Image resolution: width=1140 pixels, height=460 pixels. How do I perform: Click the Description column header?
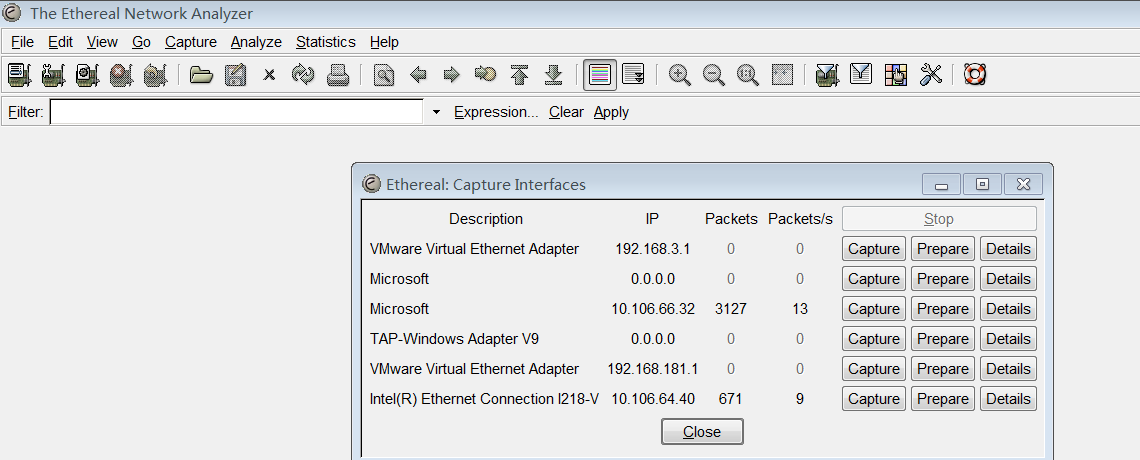pos(486,219)
